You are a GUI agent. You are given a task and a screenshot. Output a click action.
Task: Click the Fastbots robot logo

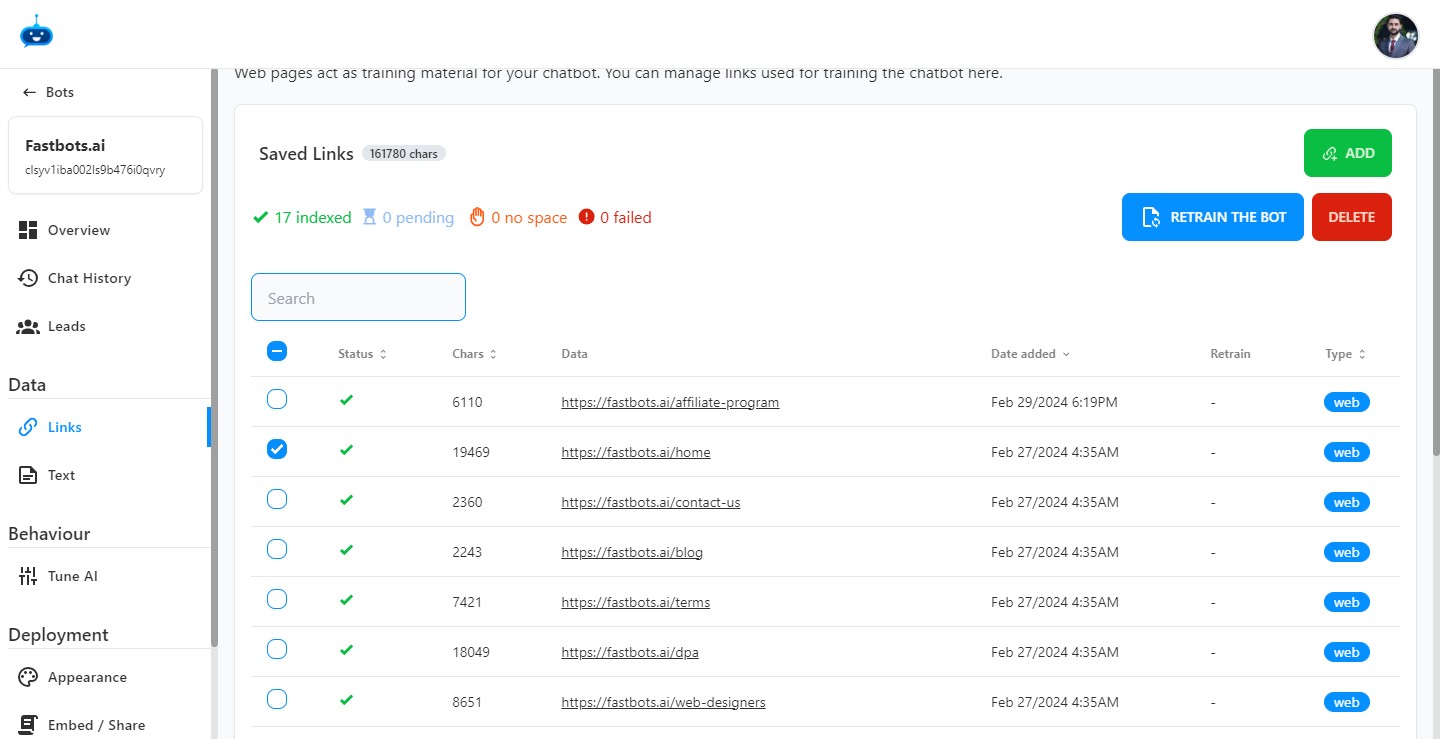click(36, 33)
